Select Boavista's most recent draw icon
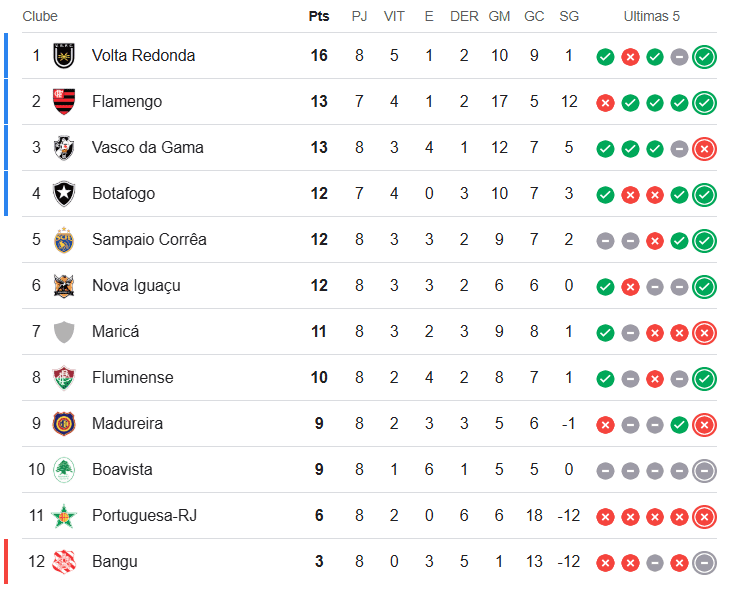This screenshot has width=733, height=589. click(x=704, y=471)
